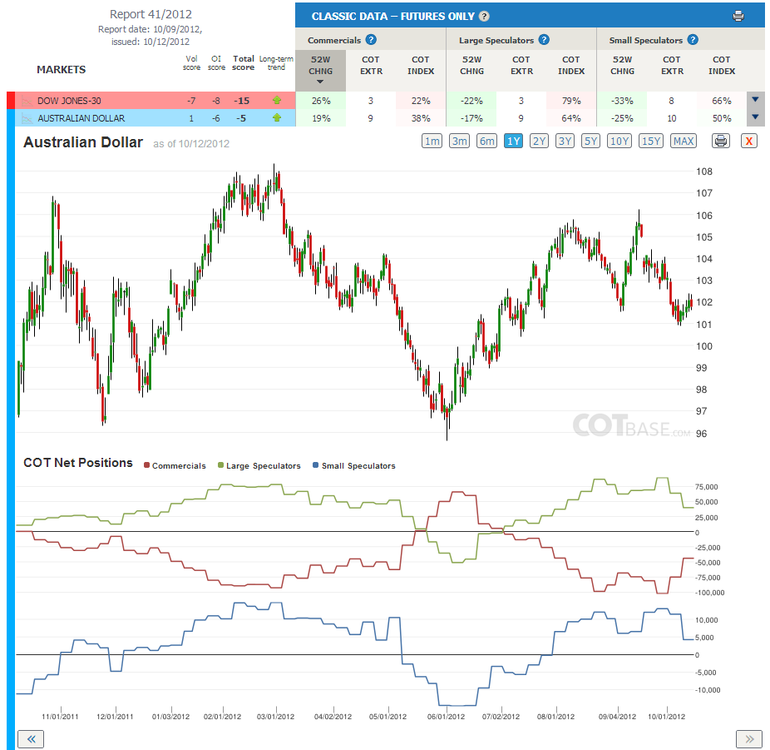Click the 10/01/2012 date axis label
Image resolution: width=770 pixels, height=750 pixels.
666,717
